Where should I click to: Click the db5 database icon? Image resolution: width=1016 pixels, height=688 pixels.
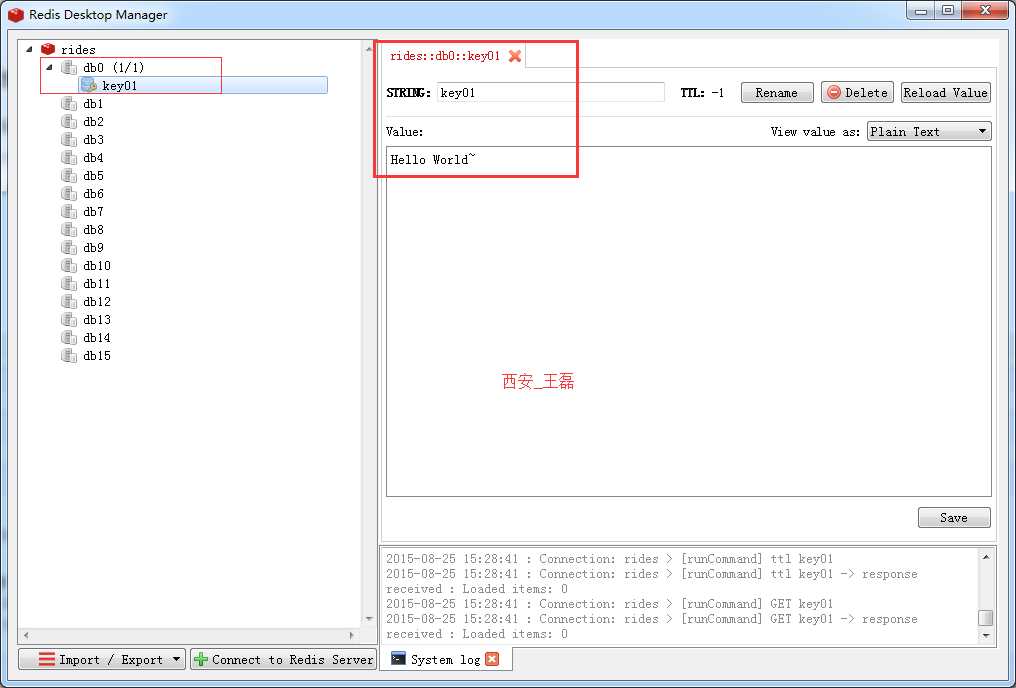click(x=69, y=176)
